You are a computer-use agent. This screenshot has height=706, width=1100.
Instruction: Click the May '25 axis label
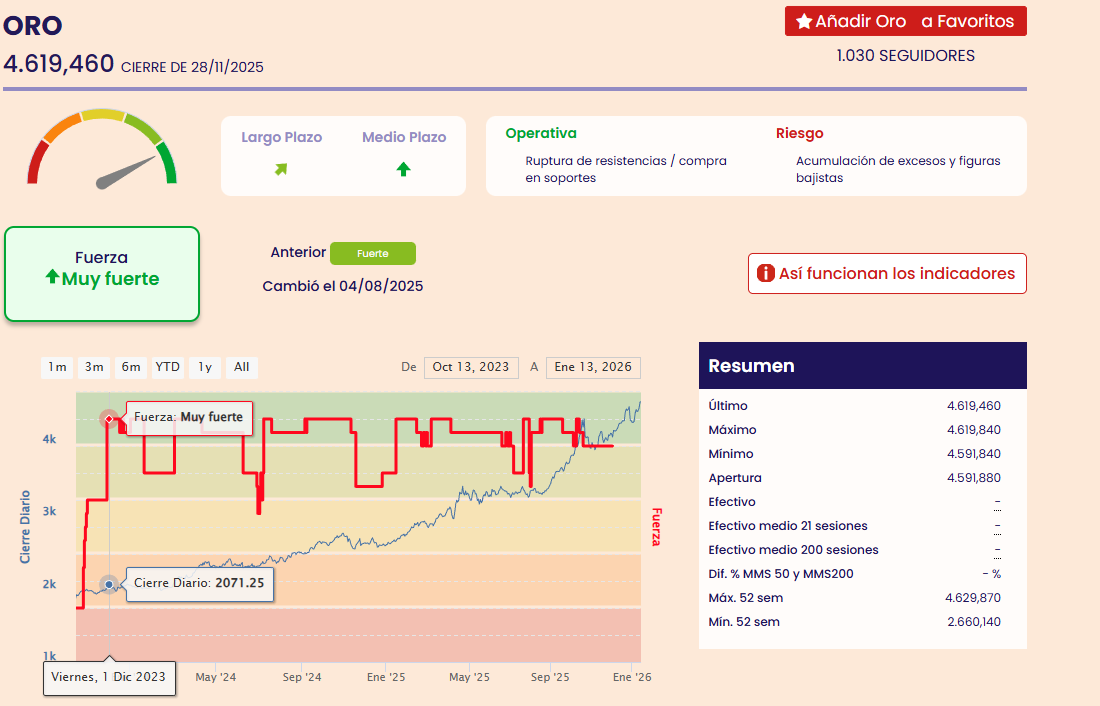point(469,677)
